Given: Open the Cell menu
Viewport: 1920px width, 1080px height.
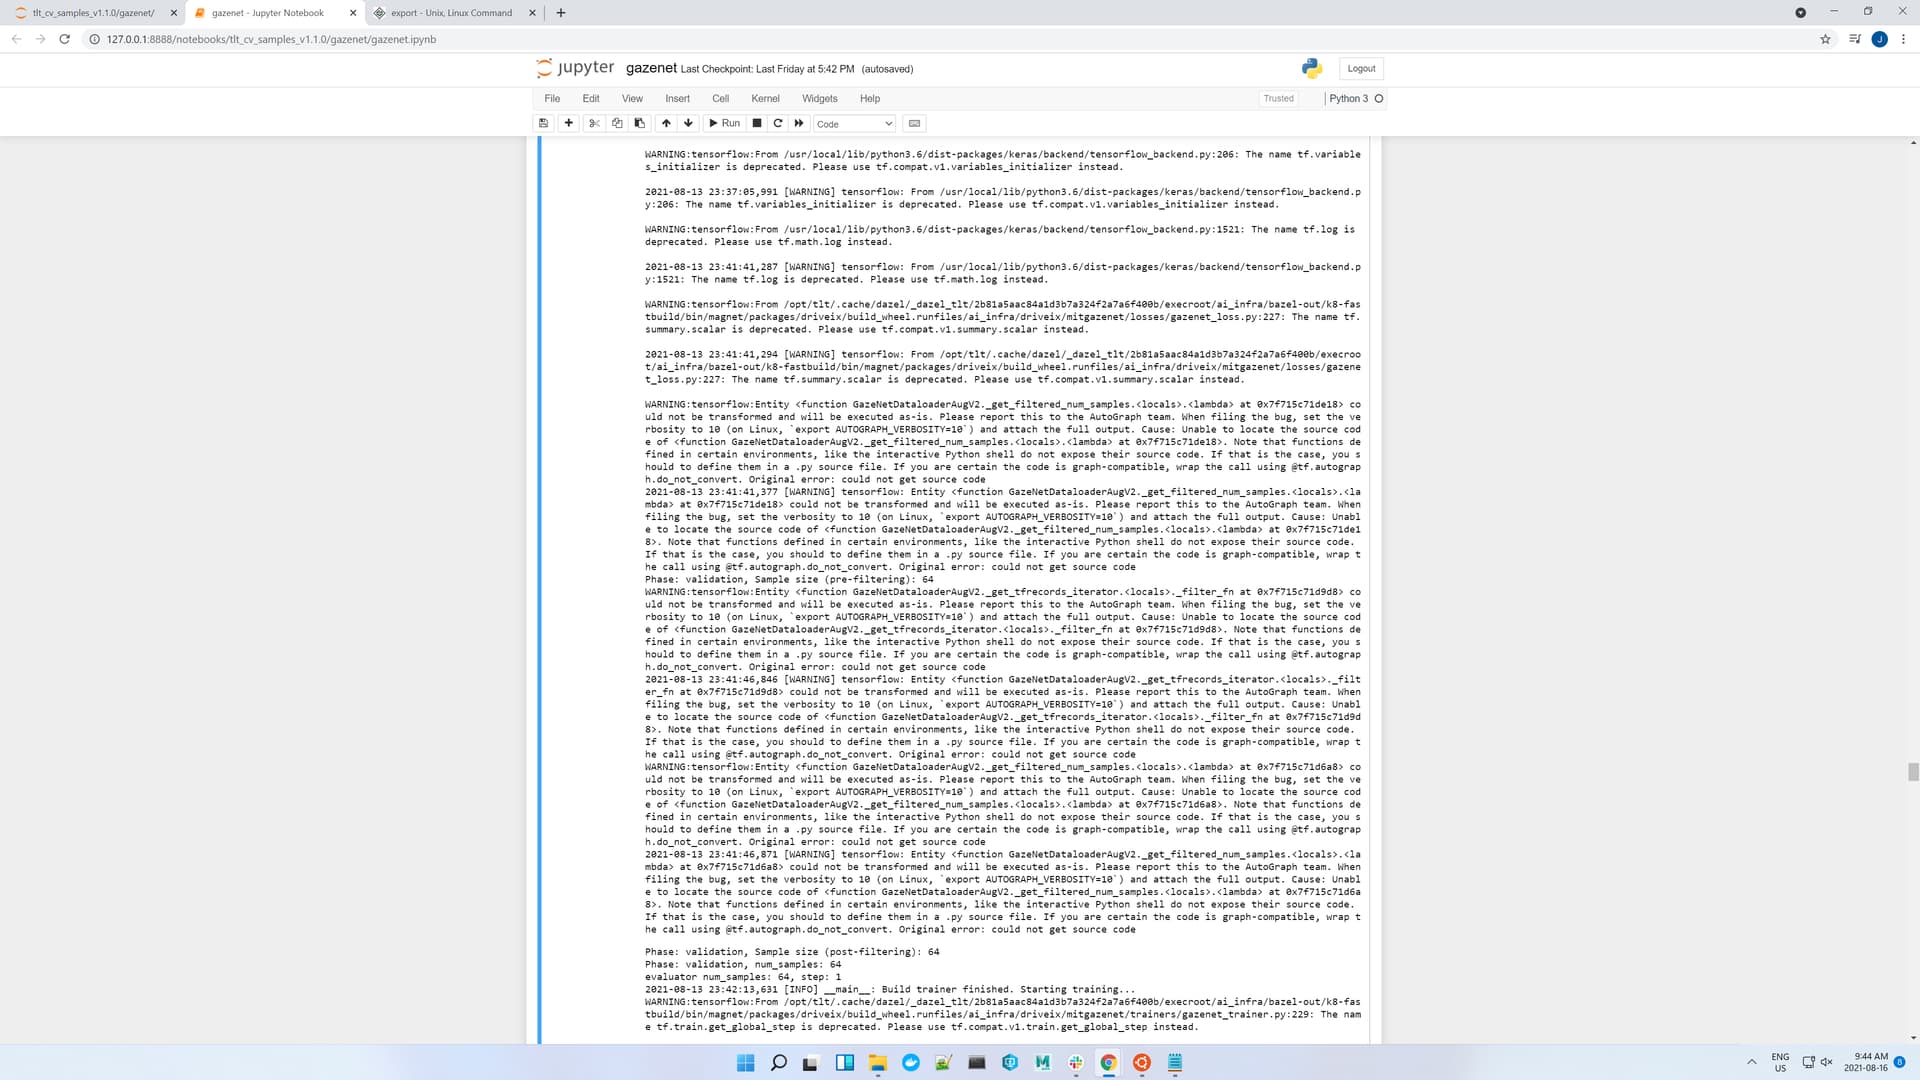Looking at the screenshot, I should pos(720,98).
